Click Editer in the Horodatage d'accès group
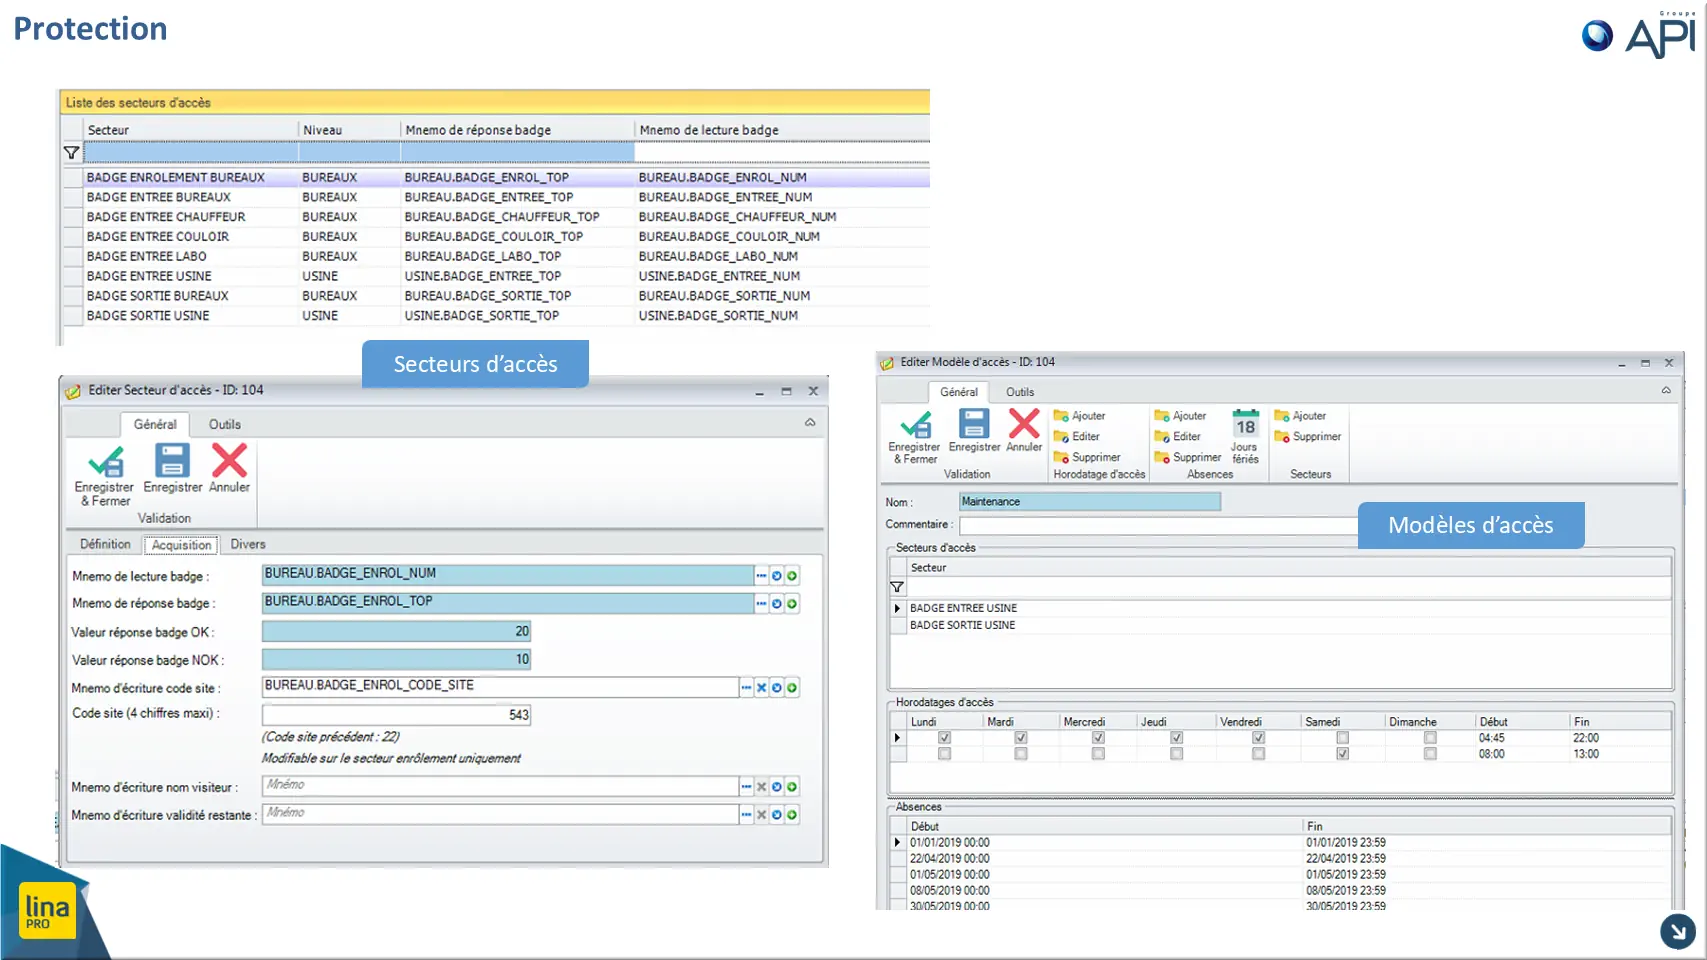1707x960 pixels. [1076, 437]
